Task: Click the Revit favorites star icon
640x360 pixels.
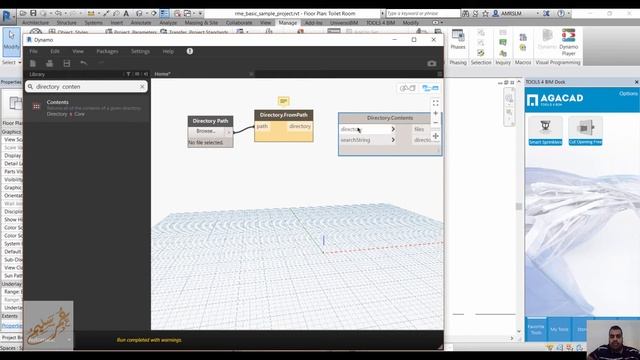Action: click(x=485, y=13)
